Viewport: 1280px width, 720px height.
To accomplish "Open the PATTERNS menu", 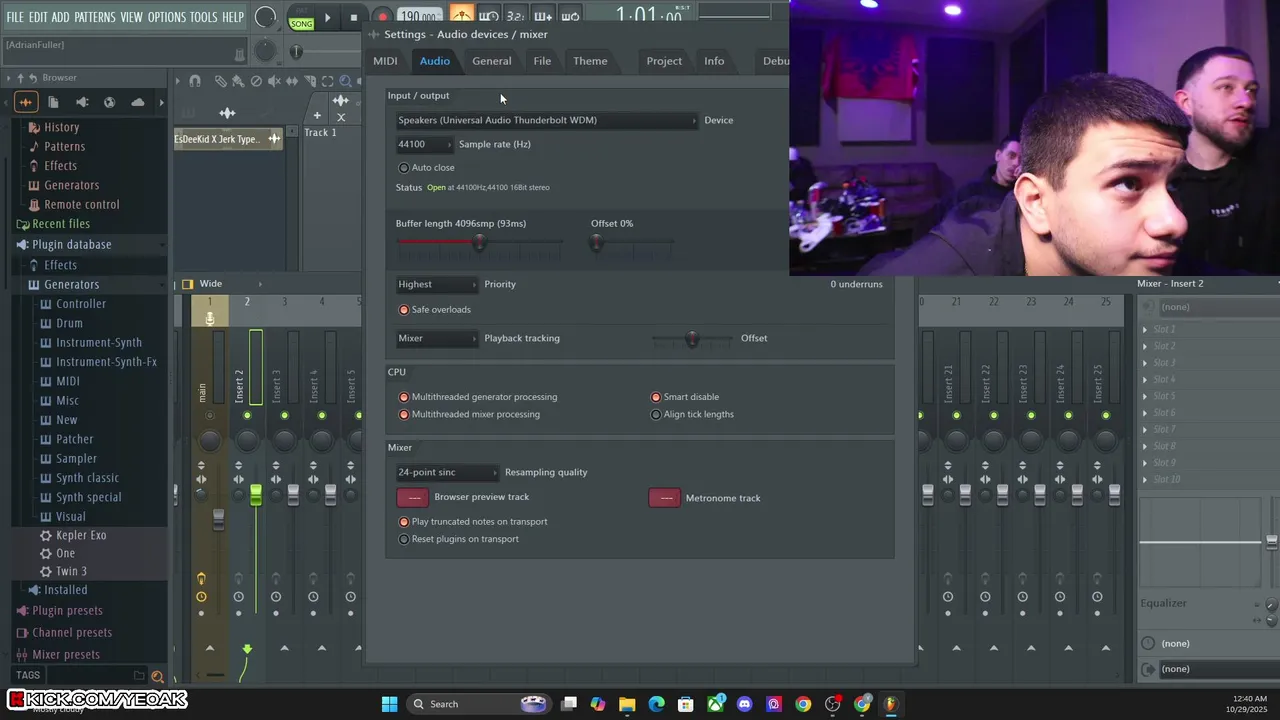I will click(x=95, y=17).
